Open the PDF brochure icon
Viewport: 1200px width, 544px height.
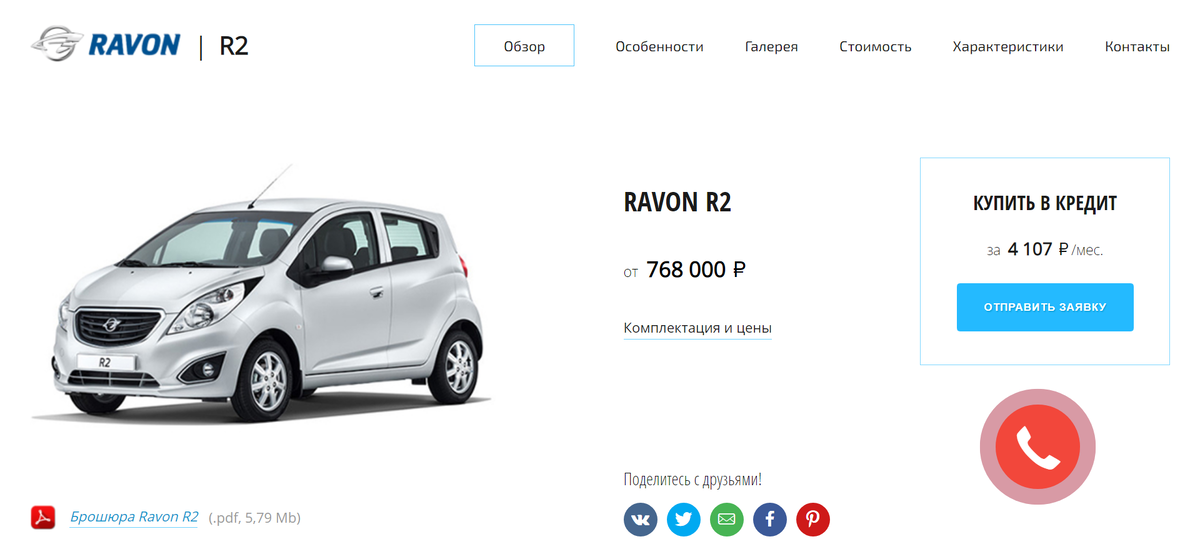(x=43, y=517)
